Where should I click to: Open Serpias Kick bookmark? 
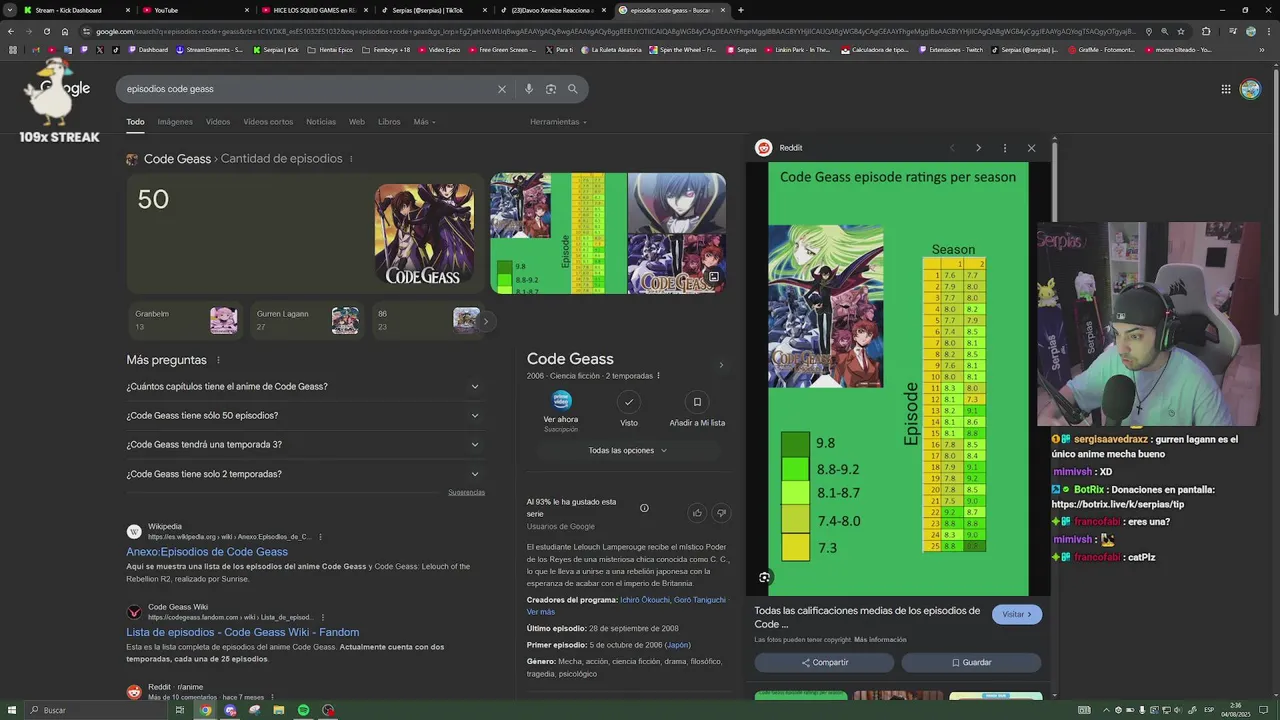[x=276, y=49]
